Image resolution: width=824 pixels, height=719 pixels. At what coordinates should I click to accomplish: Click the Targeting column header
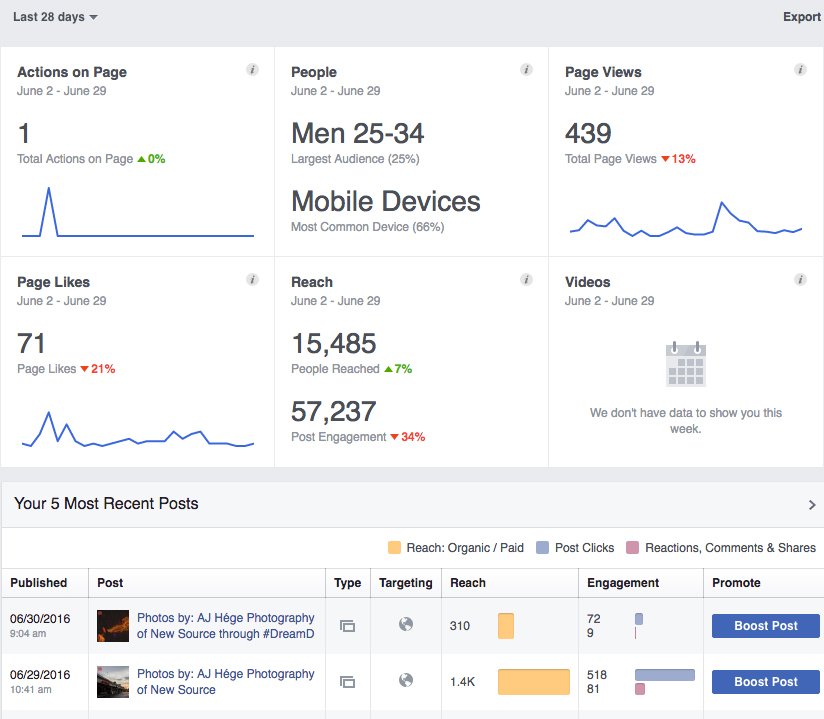406,582
